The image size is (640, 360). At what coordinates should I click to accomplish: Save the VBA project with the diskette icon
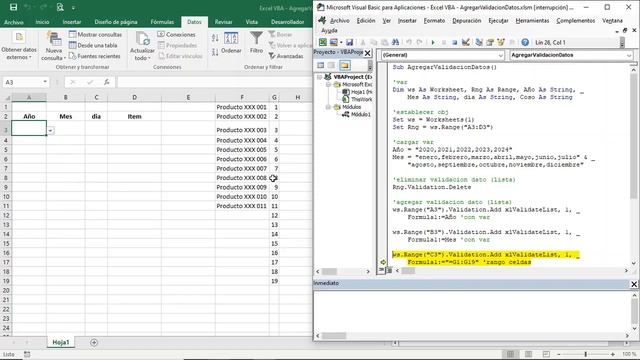[349, 42]
